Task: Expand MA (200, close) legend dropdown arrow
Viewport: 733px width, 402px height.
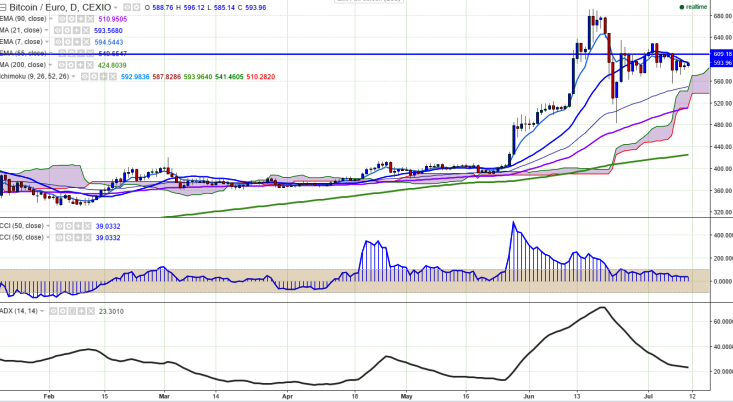Action: [x=50, y=65]
